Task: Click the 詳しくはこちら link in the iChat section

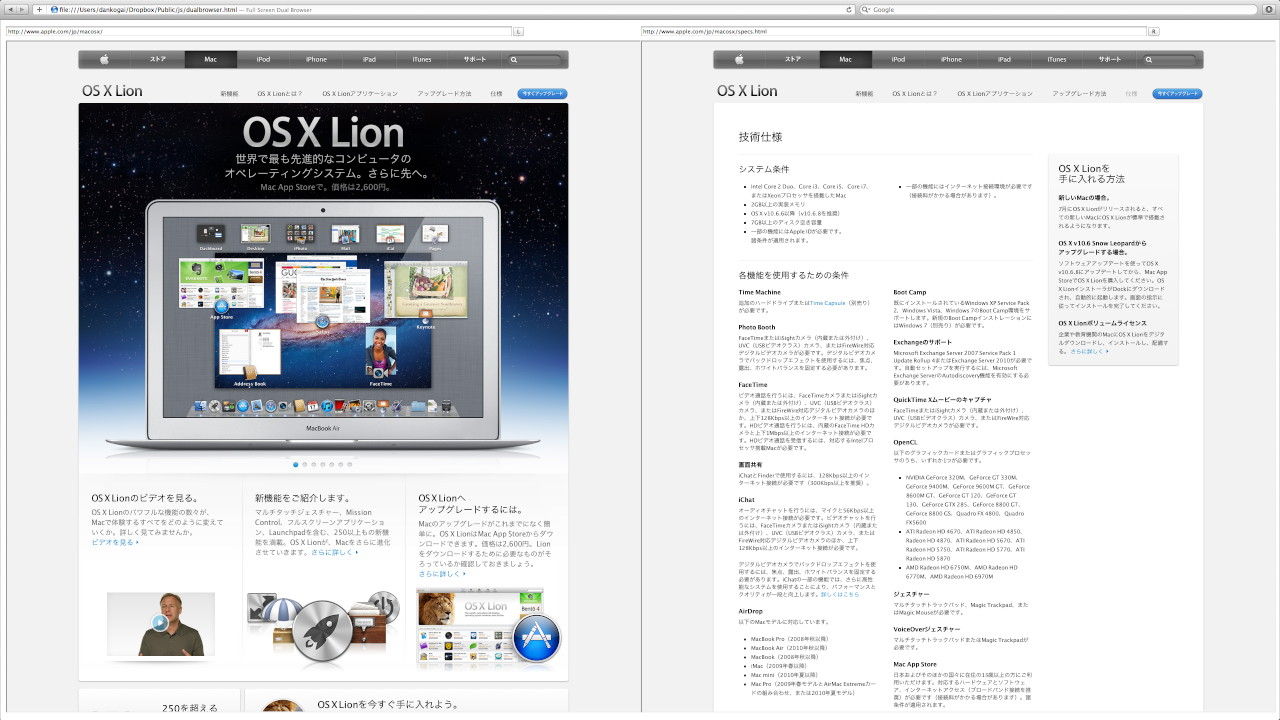Action: click(x=840, y=594)
